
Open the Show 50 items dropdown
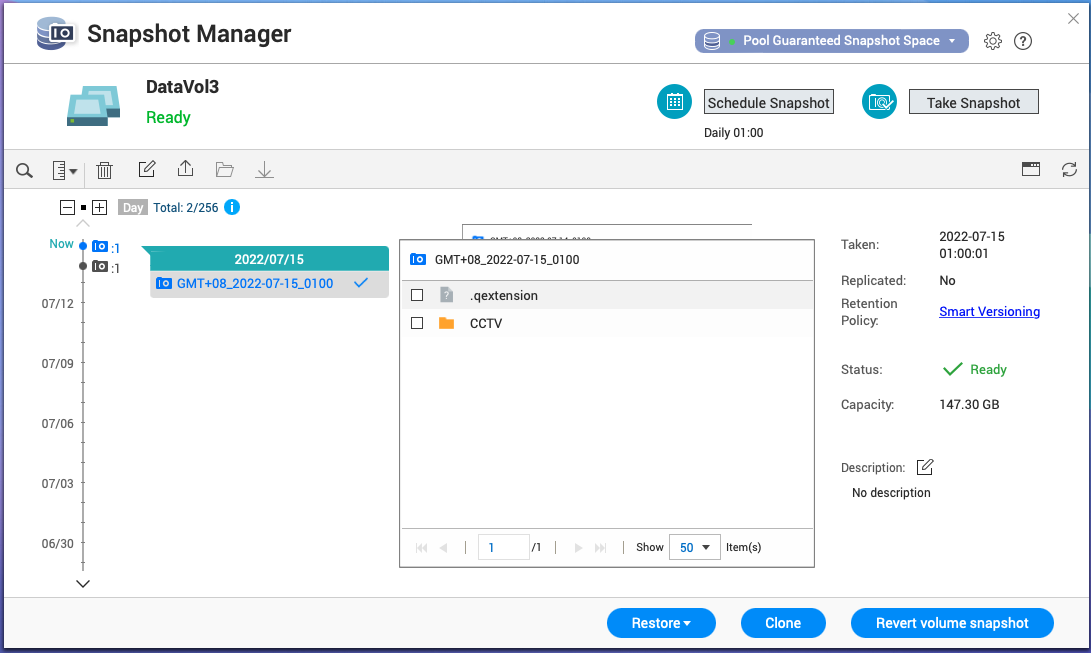694,547
